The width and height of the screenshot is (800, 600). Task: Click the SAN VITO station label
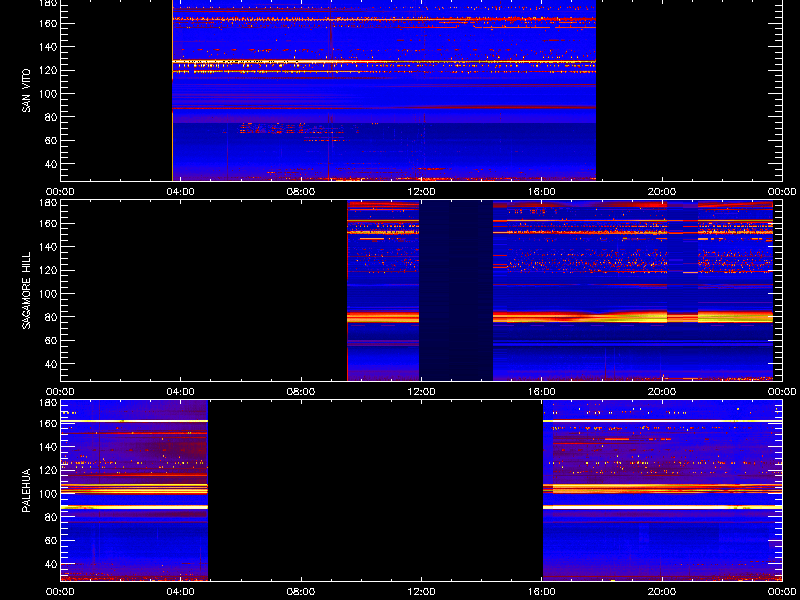point(27,91)
